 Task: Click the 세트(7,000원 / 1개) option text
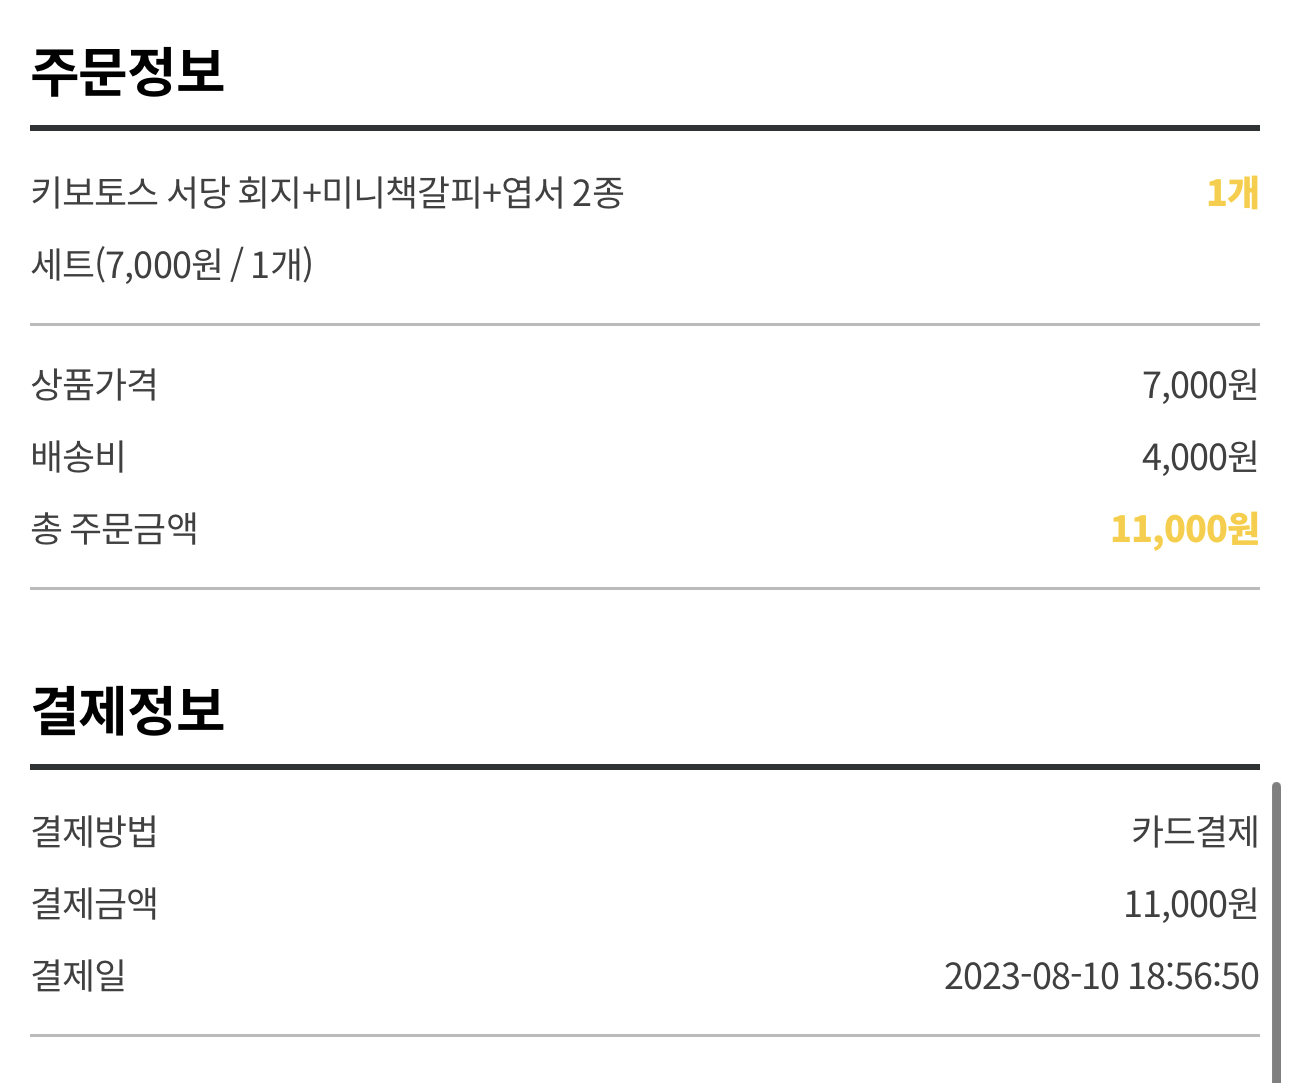(x=172, y=265)
